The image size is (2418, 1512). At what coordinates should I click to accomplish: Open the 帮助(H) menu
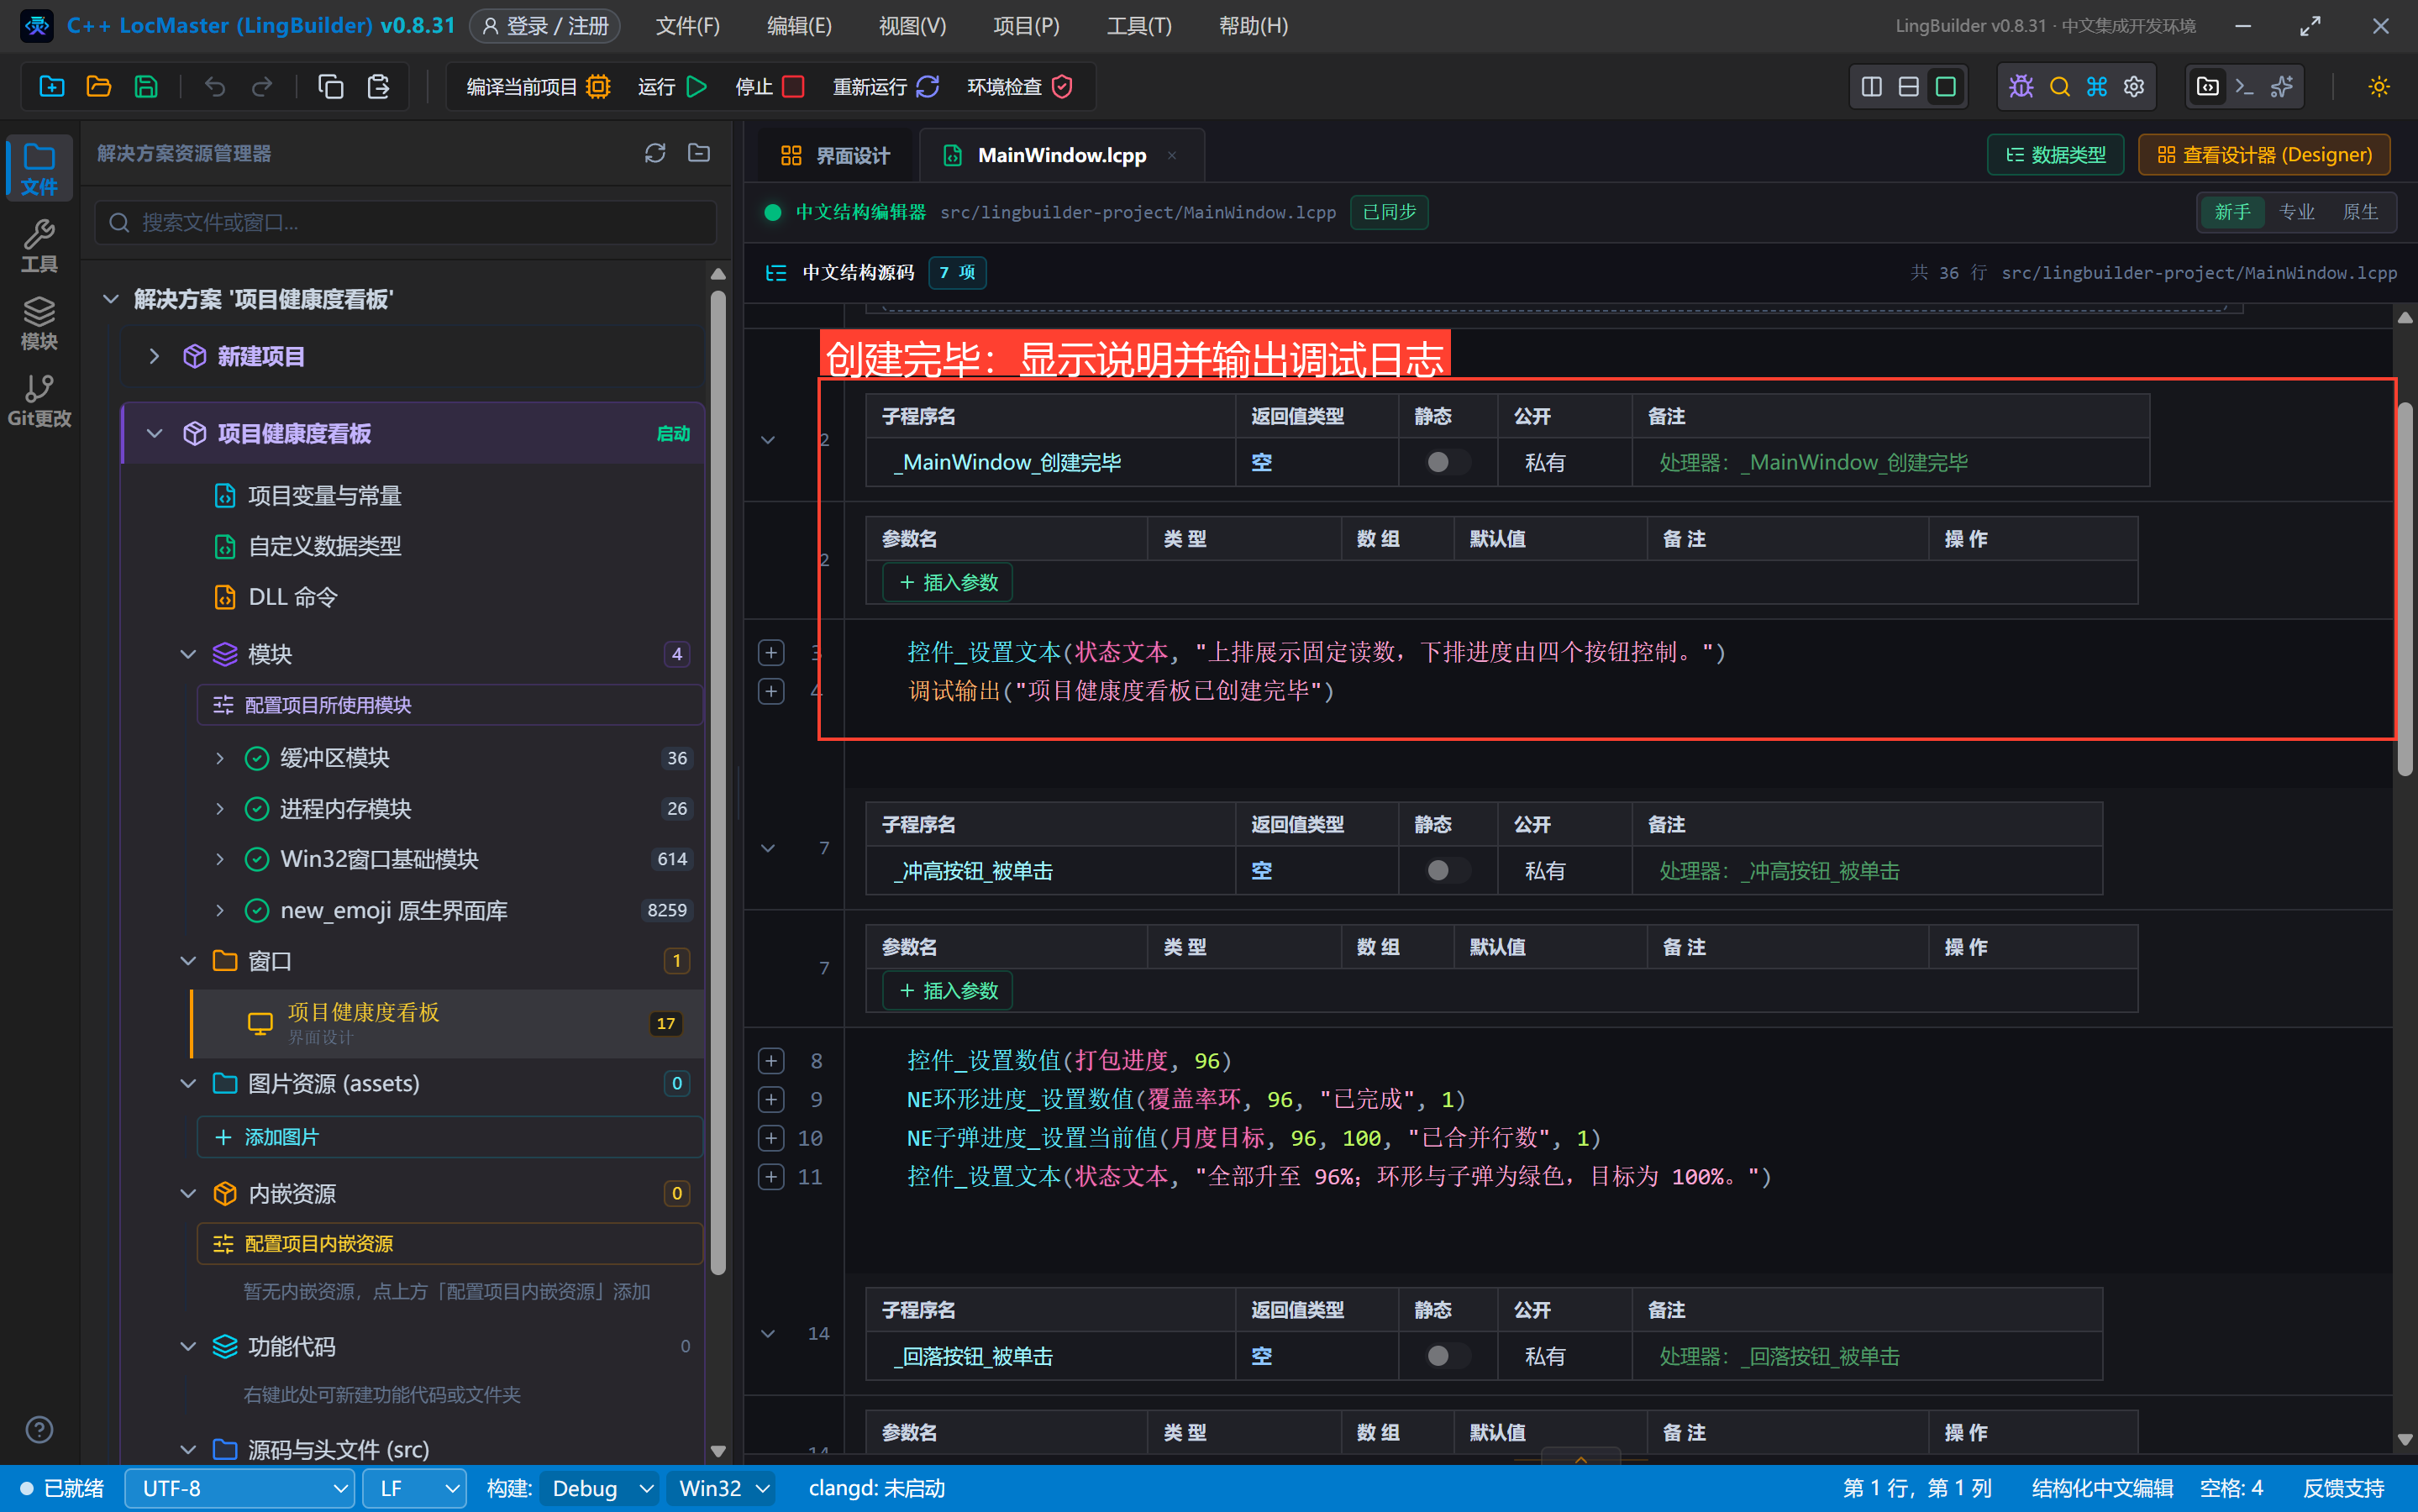1253,26
